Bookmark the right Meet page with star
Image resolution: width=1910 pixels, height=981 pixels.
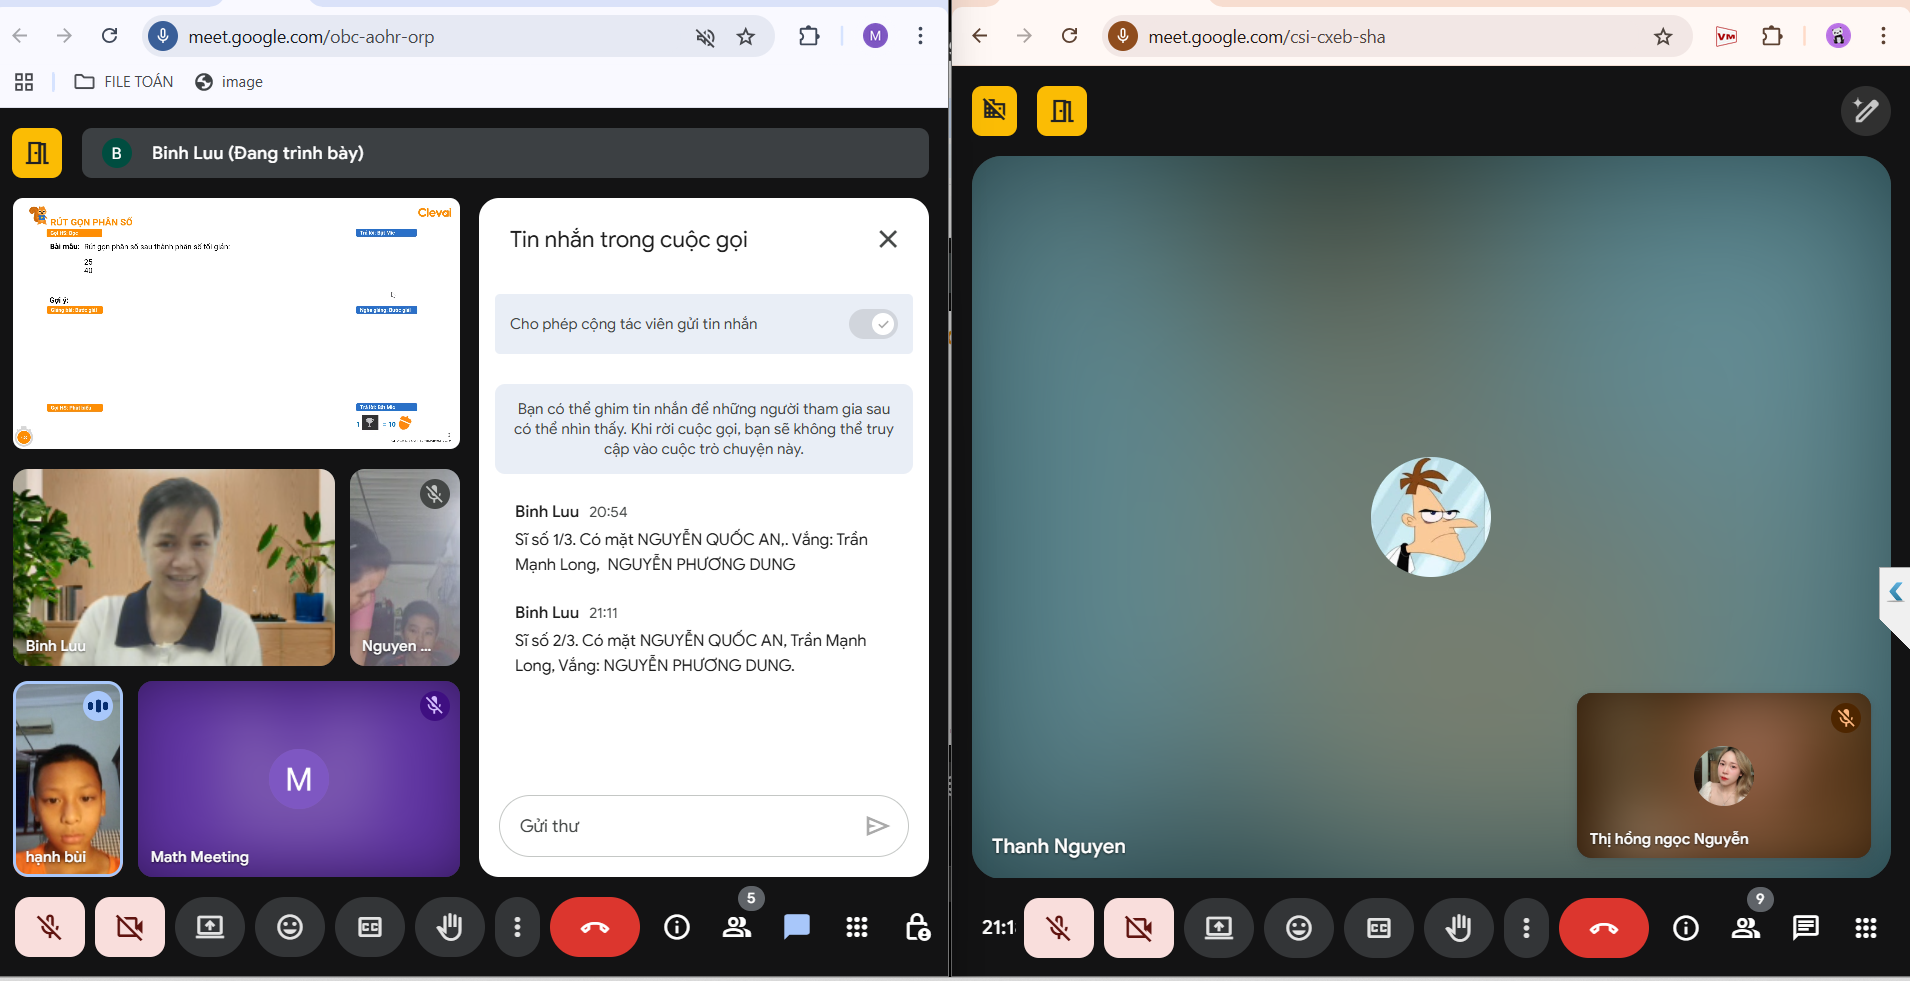point(1663,37)
